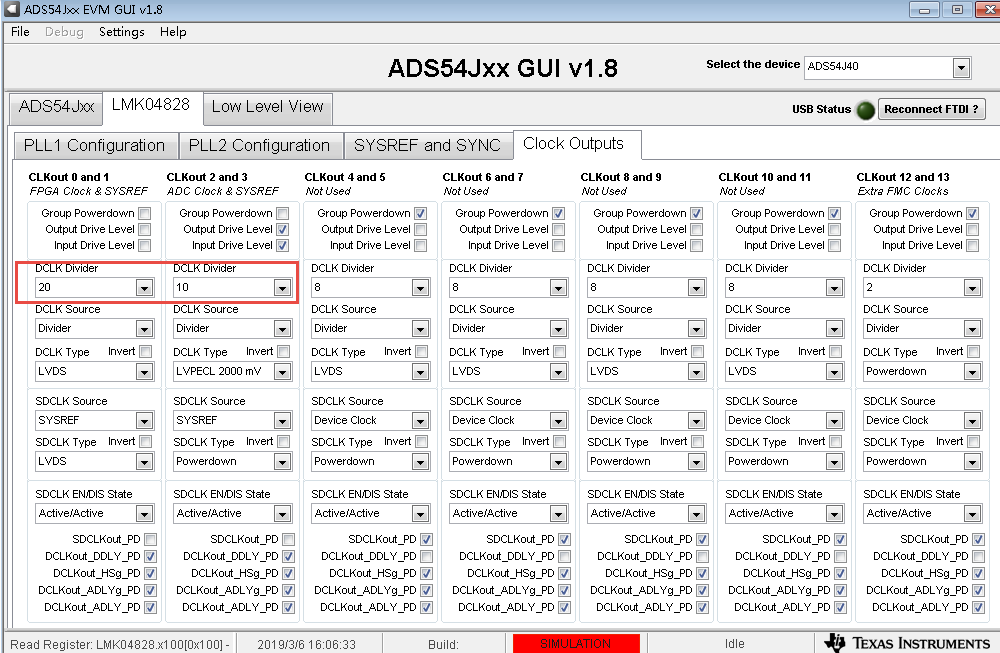Image resolution: width=1000 pixels, height=653 pixels.
Task: Click the CLKout 0 and 1 heading
Action: [69, 177]
